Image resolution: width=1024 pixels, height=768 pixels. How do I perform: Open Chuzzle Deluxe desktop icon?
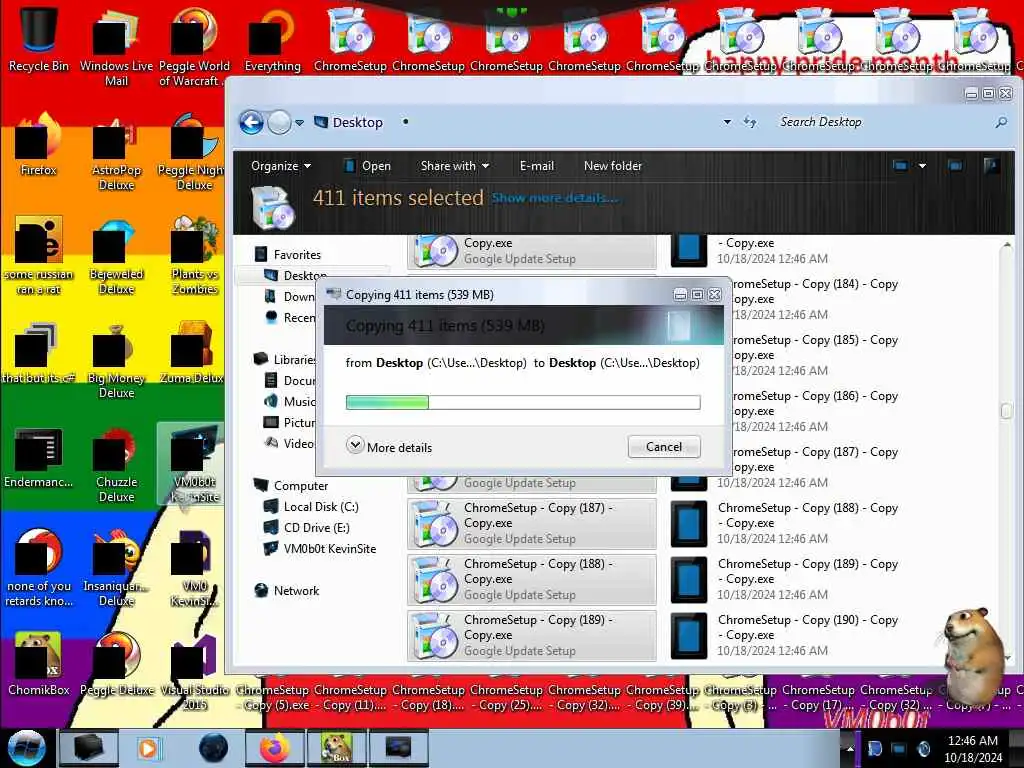click(x=116, y=465)
